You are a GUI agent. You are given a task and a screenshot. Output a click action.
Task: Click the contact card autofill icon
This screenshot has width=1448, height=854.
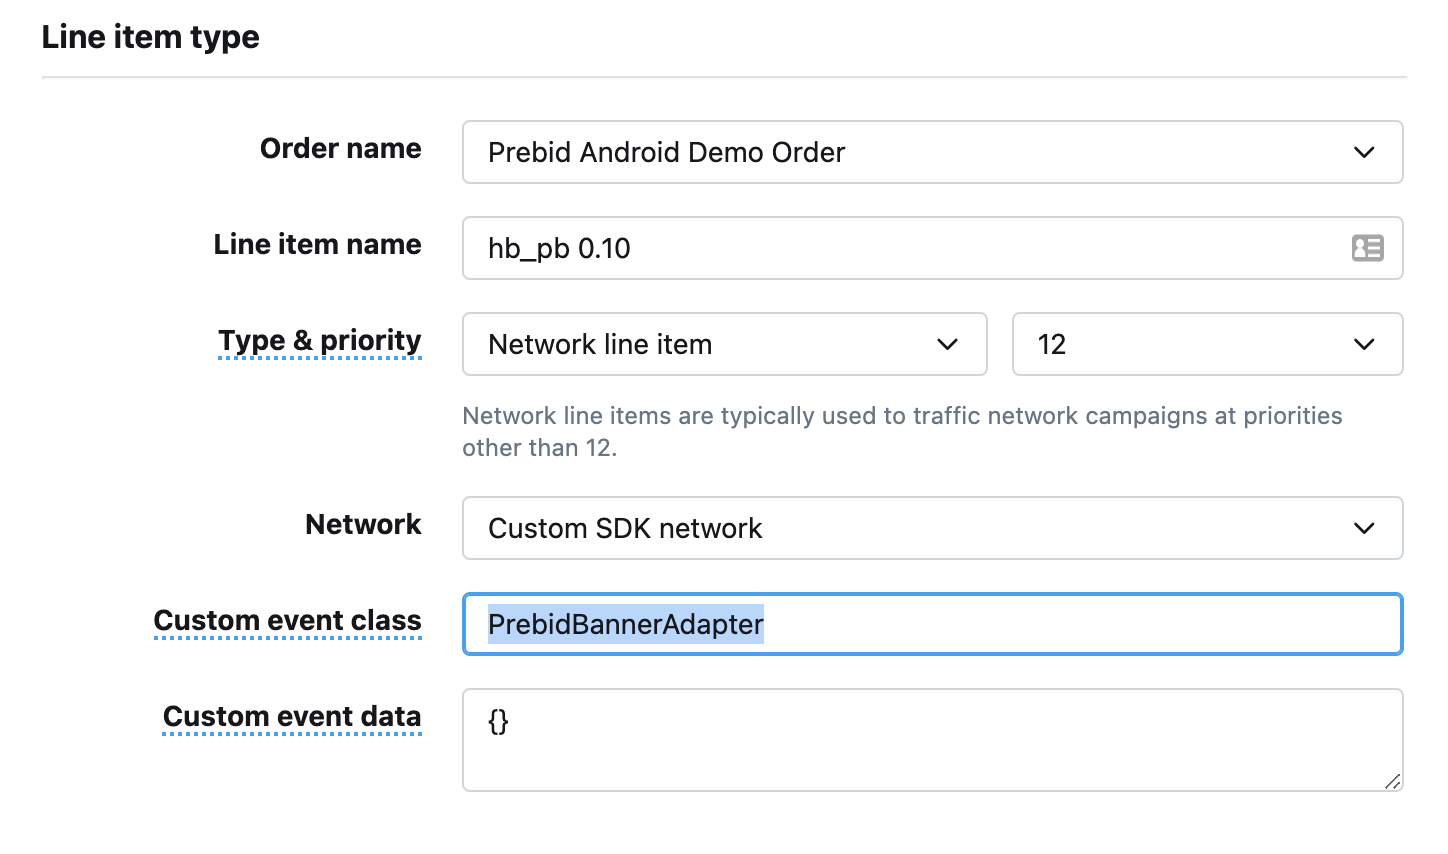tap(1367, 248)
